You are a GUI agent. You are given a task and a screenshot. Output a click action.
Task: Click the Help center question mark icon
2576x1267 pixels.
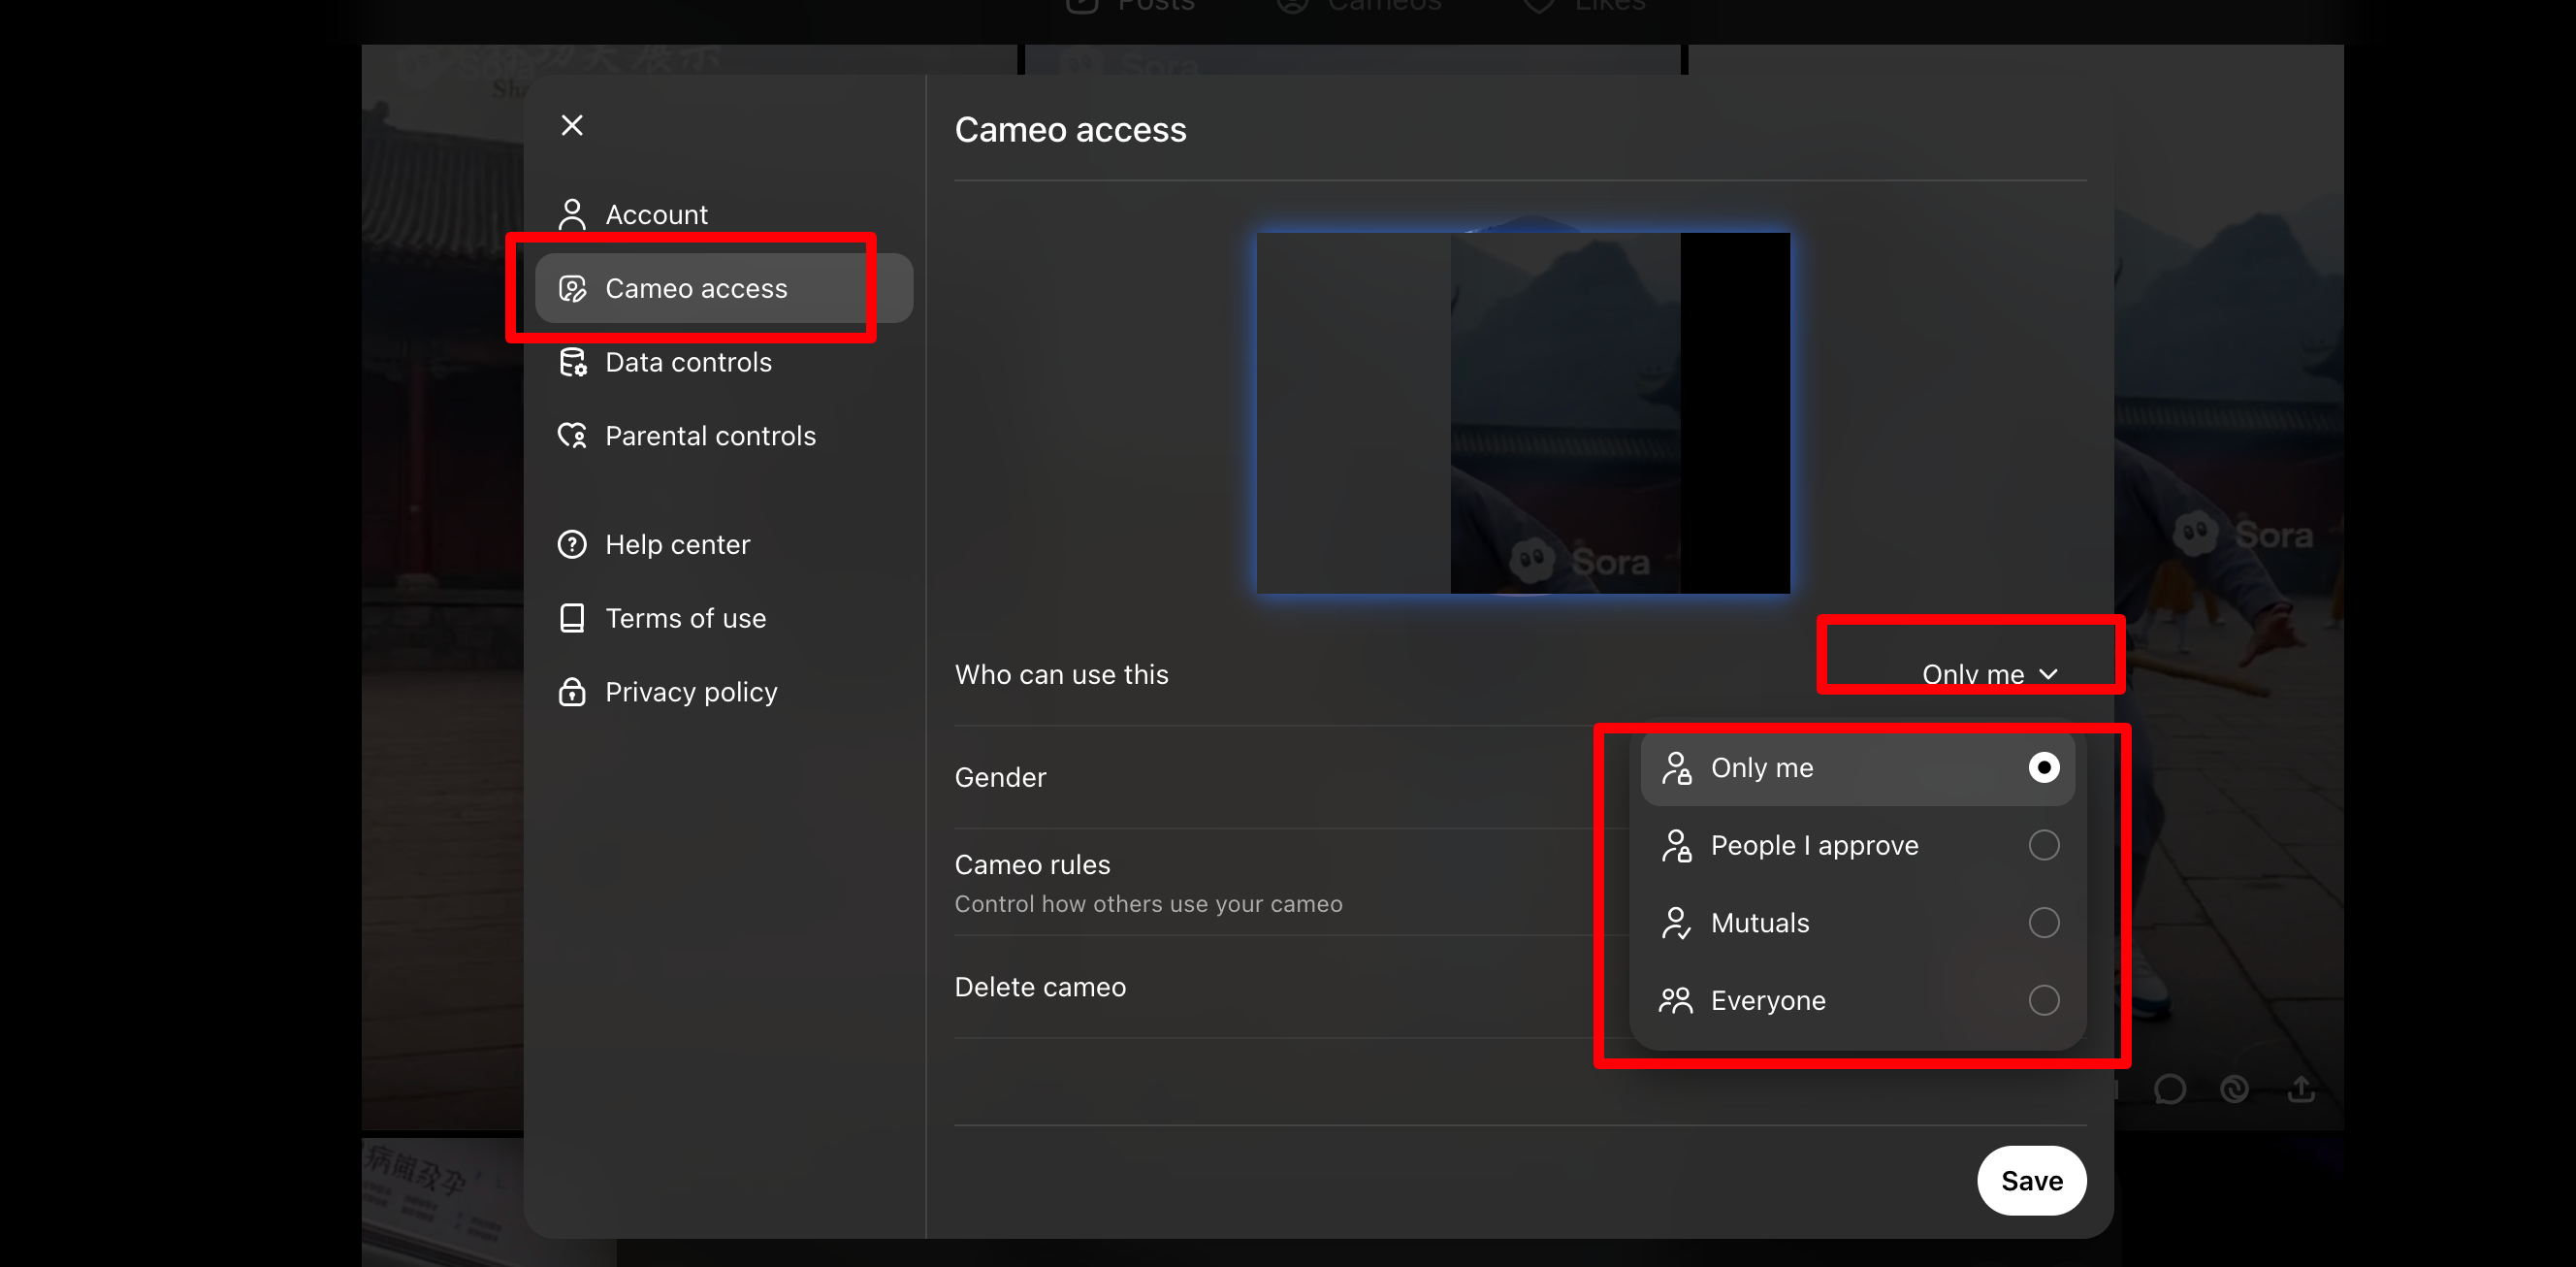[572, 544]
